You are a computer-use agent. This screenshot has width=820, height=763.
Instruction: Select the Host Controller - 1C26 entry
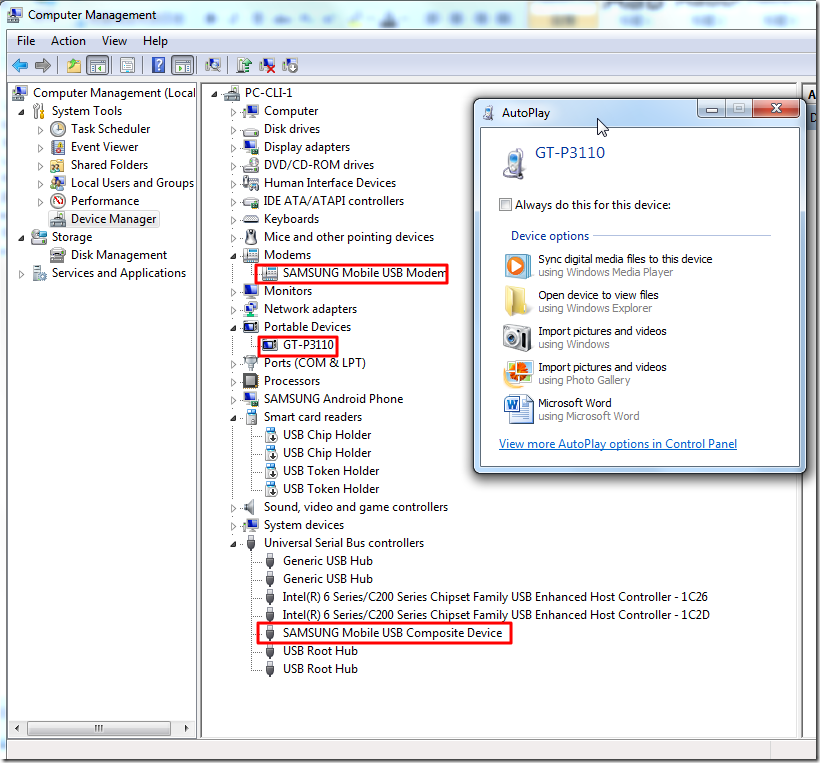coord(495,597)
